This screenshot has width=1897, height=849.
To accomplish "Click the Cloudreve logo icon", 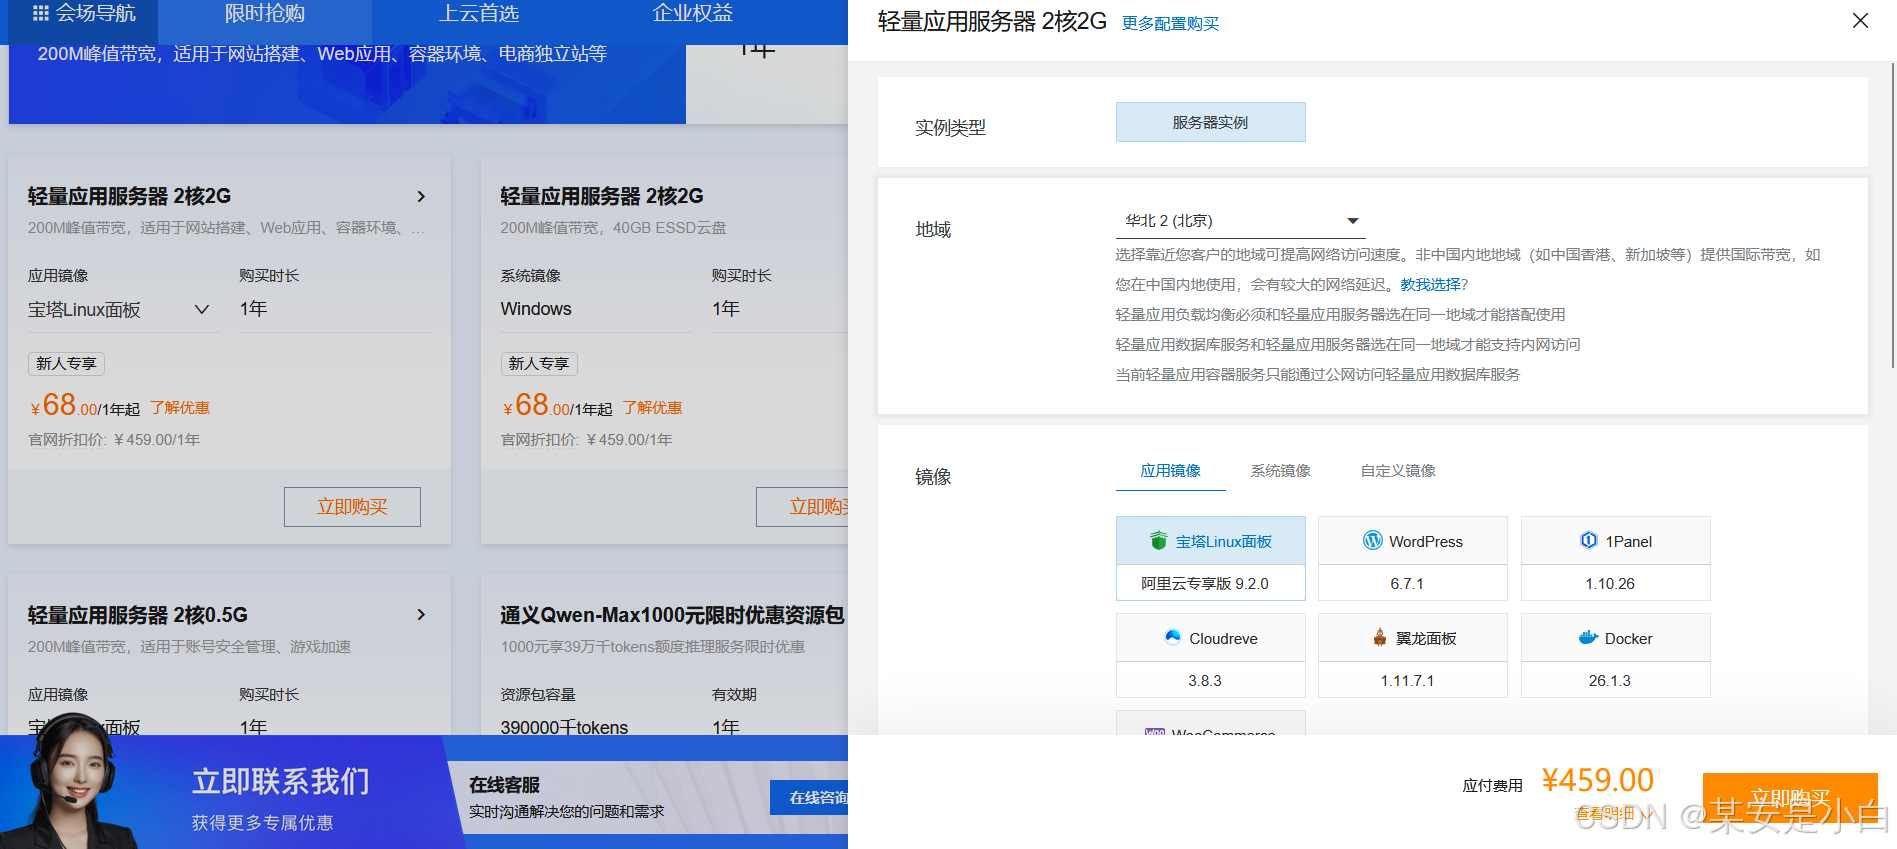I will click(x=1173, y=638).
